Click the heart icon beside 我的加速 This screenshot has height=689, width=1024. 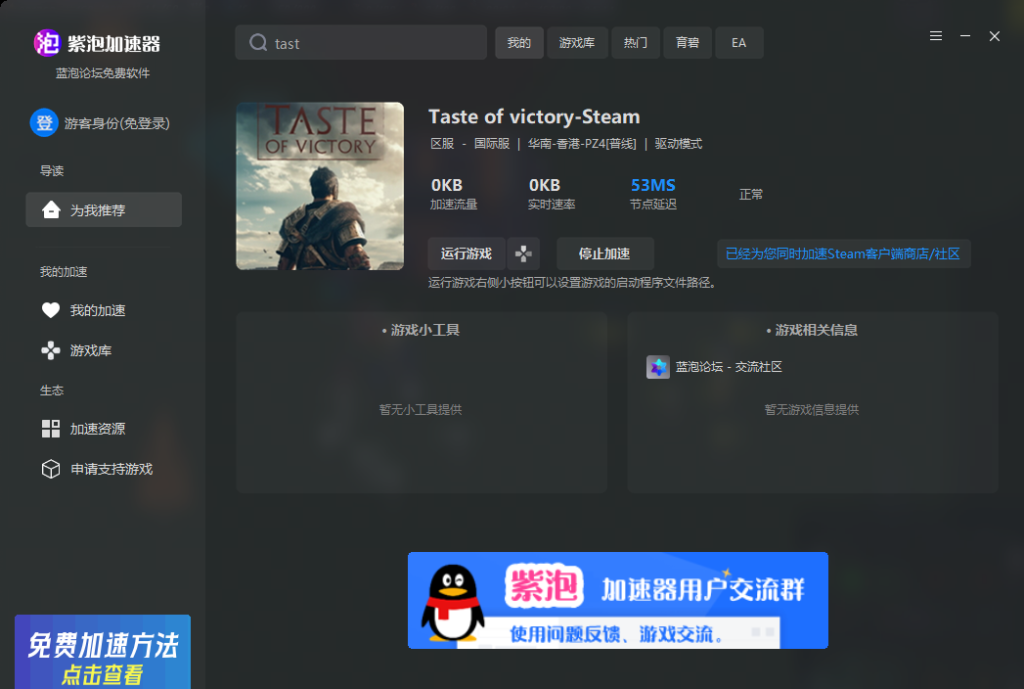tap(50, 310)
